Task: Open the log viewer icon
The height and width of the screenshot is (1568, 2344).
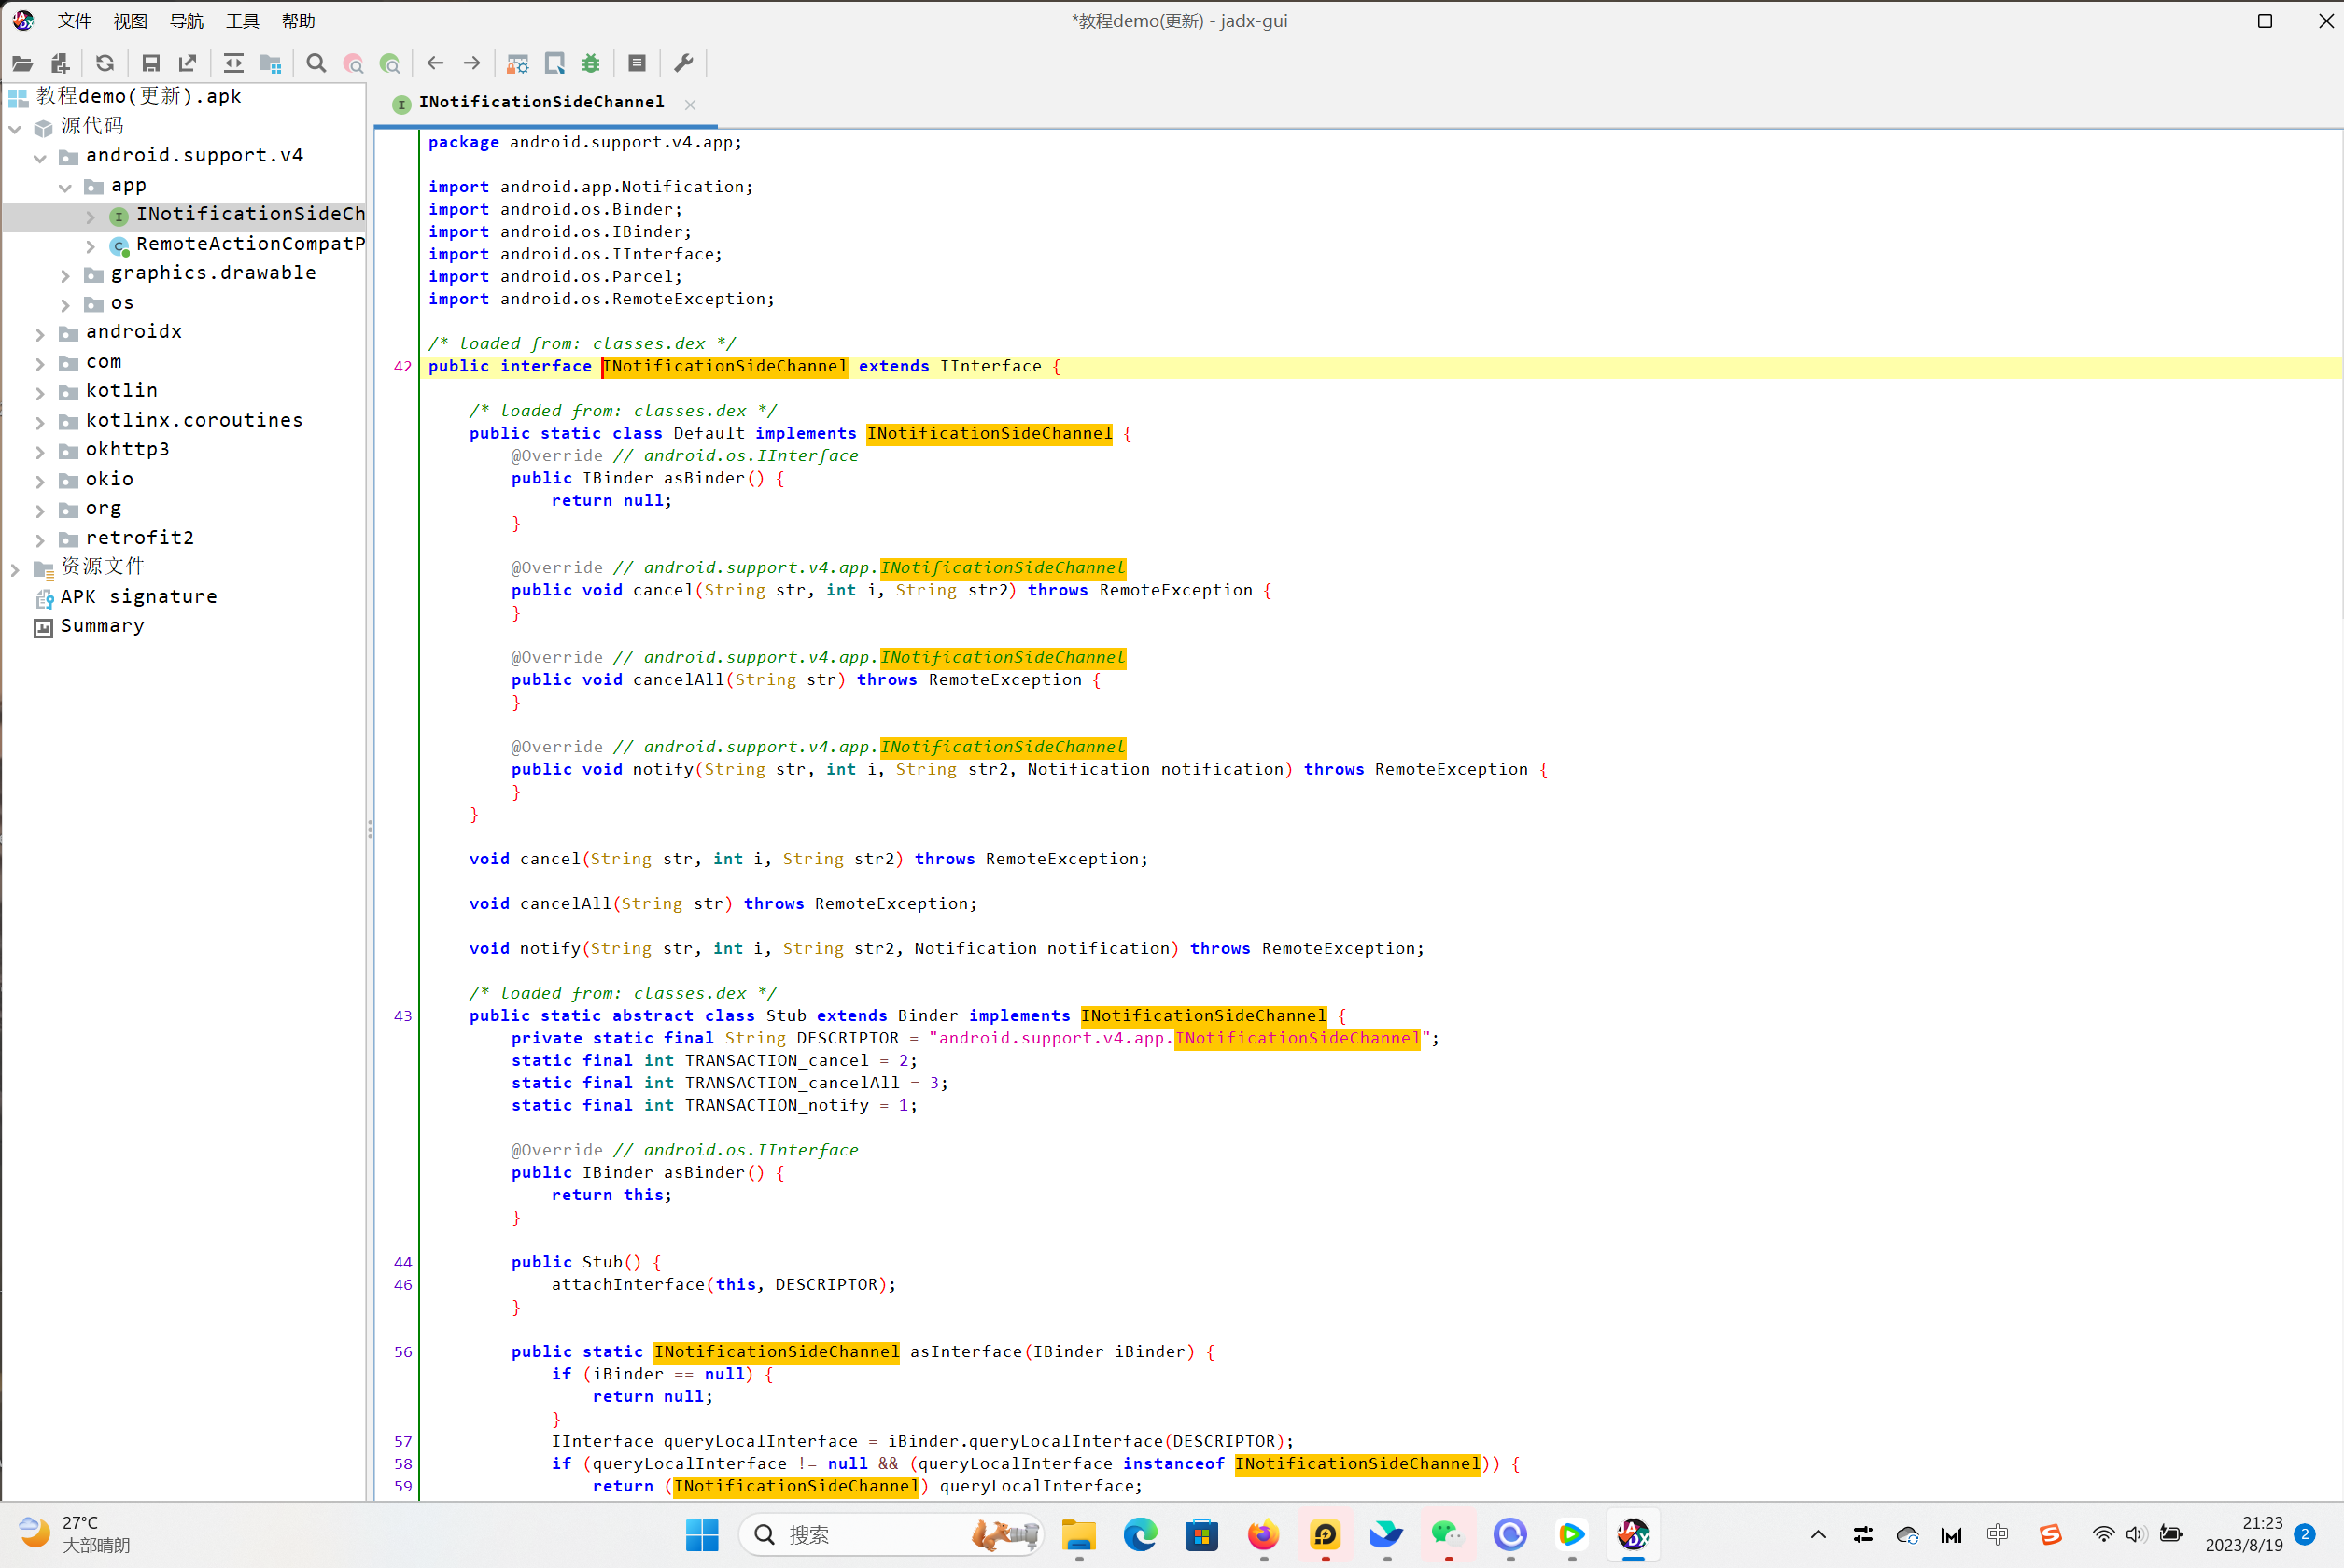Action: pos(637,64)
